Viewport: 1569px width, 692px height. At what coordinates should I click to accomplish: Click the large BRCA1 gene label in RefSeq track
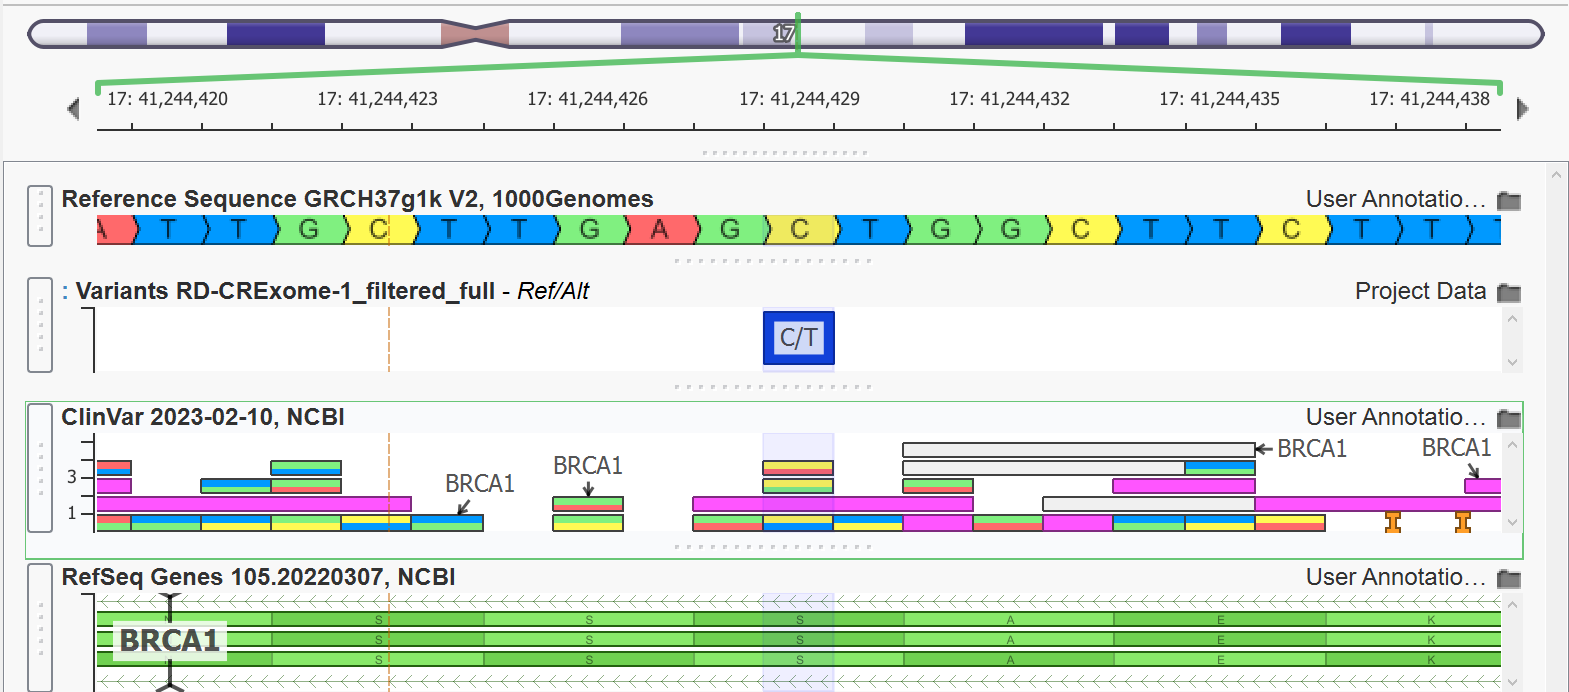pyautogui.click(x=170, y=640)
